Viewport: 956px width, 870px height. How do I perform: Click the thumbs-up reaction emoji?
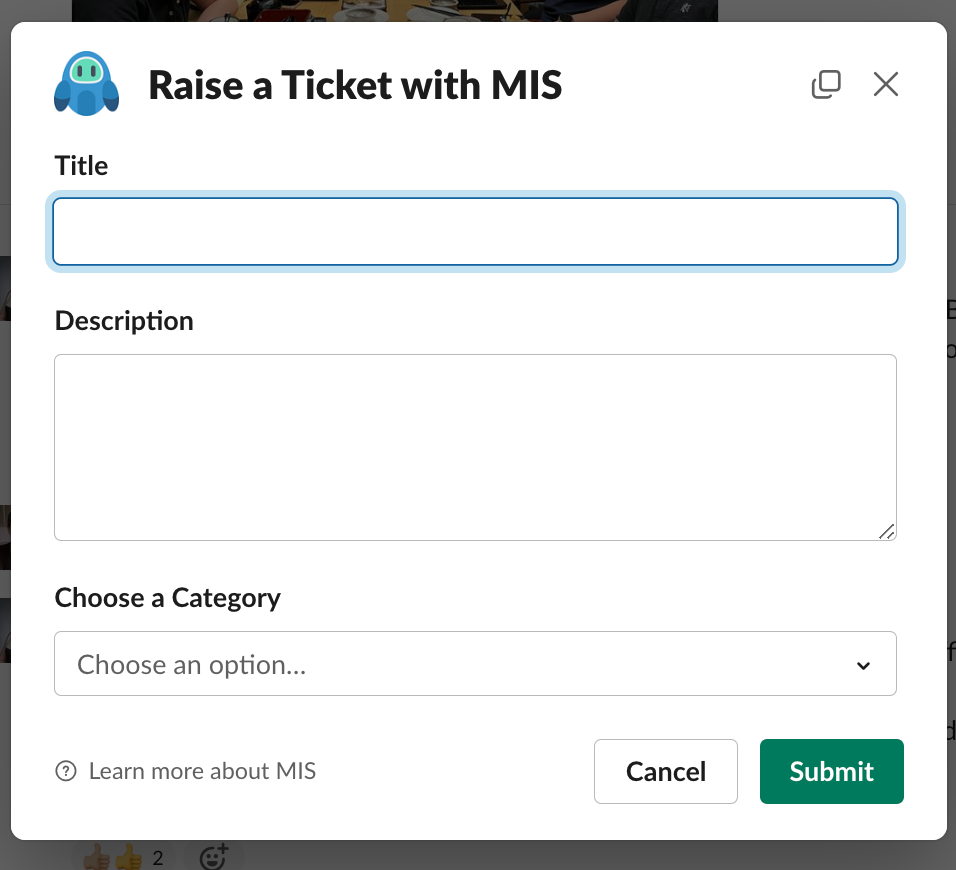[112, 857]
